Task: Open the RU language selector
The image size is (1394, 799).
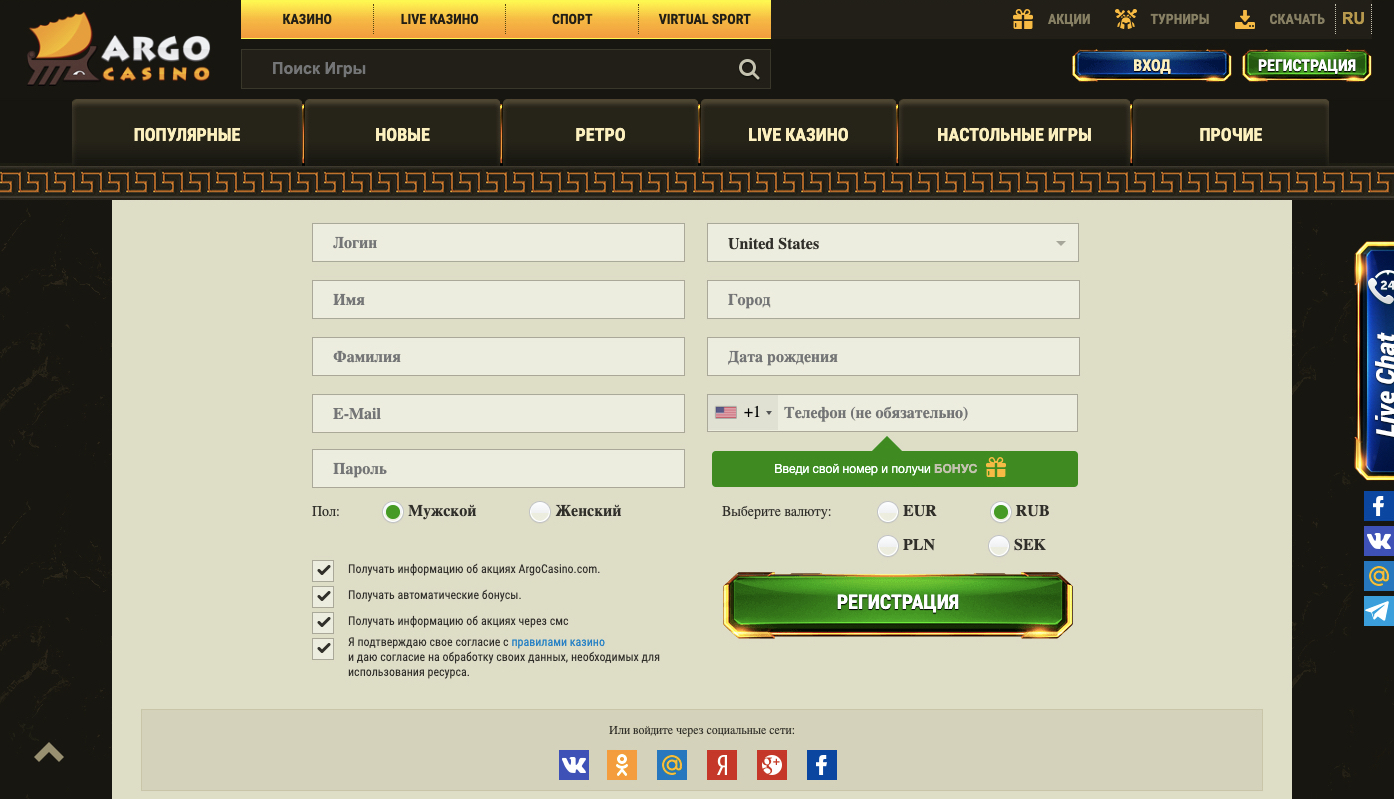Action: click(x=1352, y=19)
